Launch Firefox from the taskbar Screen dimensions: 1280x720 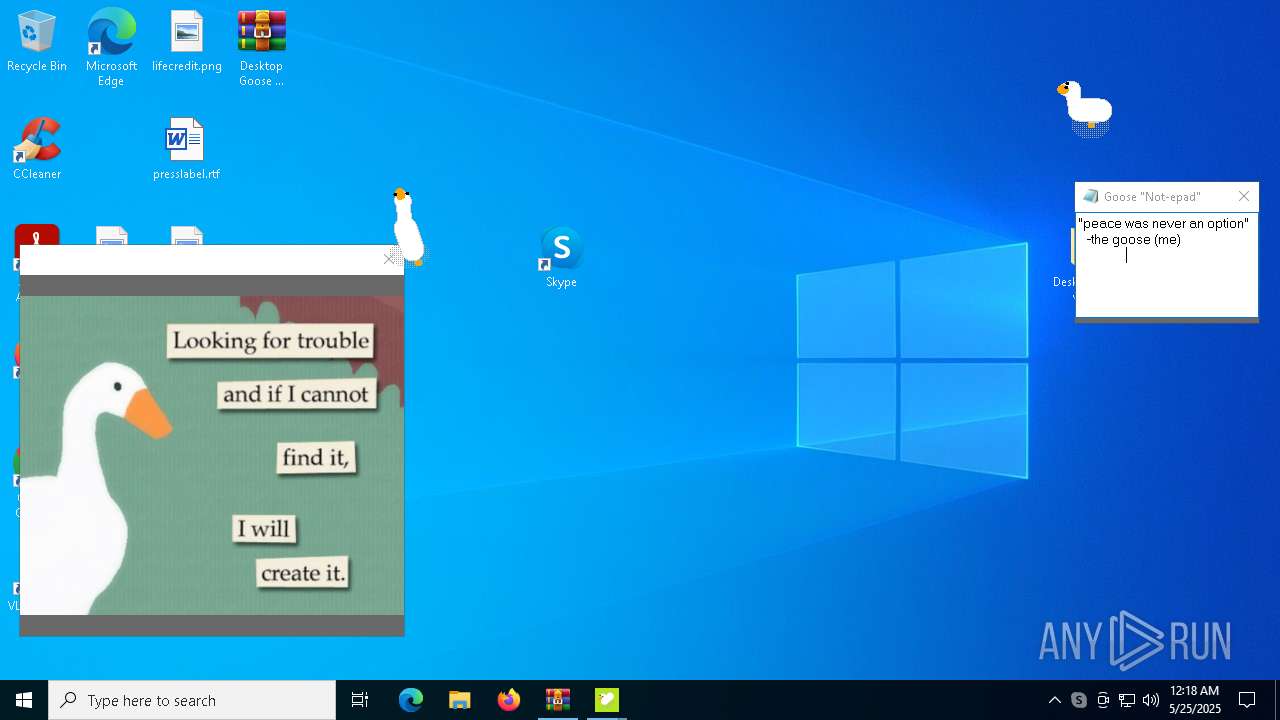509,700
